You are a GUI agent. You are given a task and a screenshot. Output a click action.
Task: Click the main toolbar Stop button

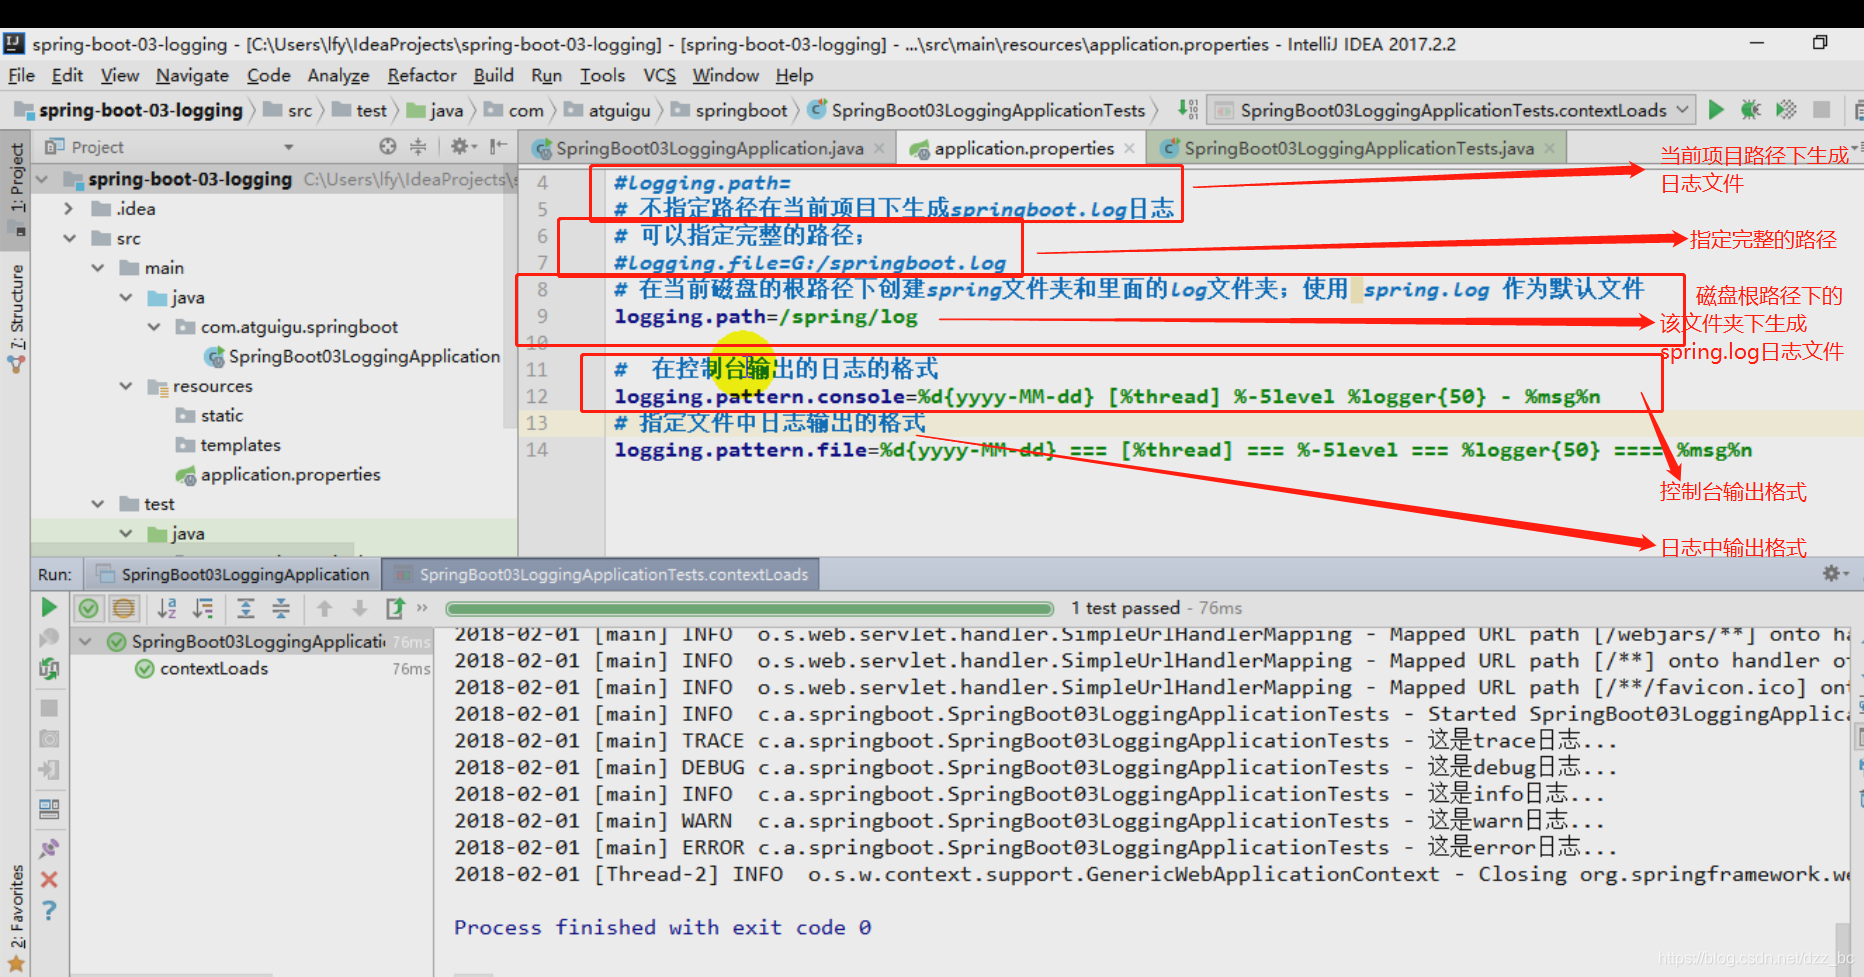[1822, 110]
